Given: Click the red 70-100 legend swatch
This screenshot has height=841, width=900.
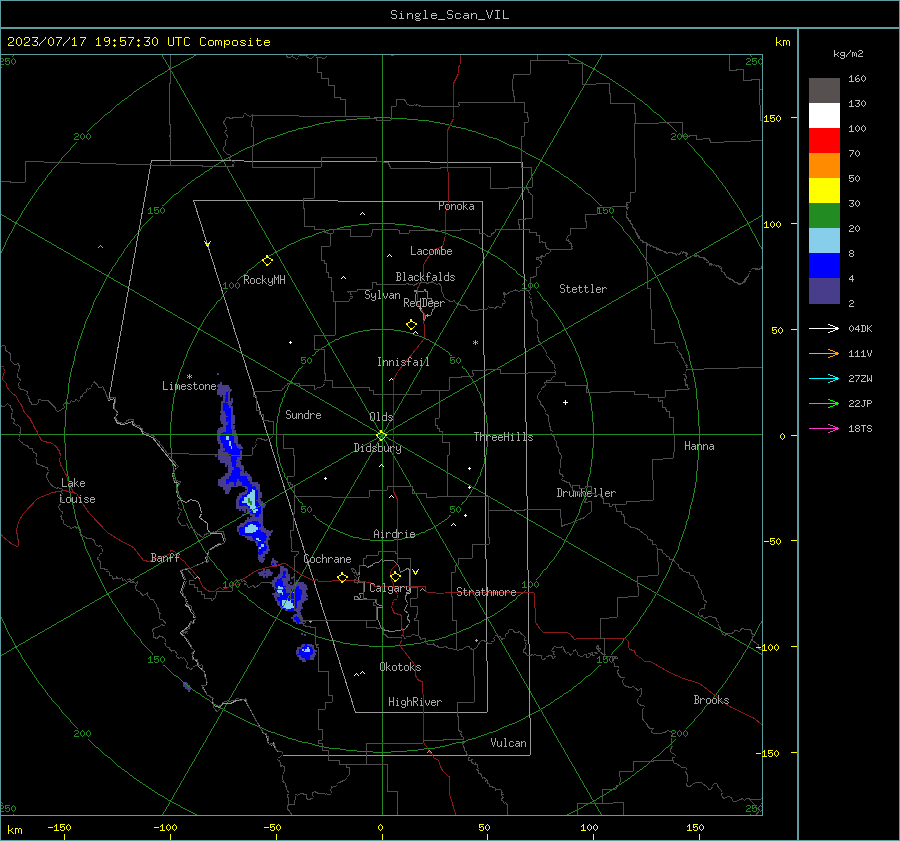Looking at the screenshot, I should [x=824, y=141].
